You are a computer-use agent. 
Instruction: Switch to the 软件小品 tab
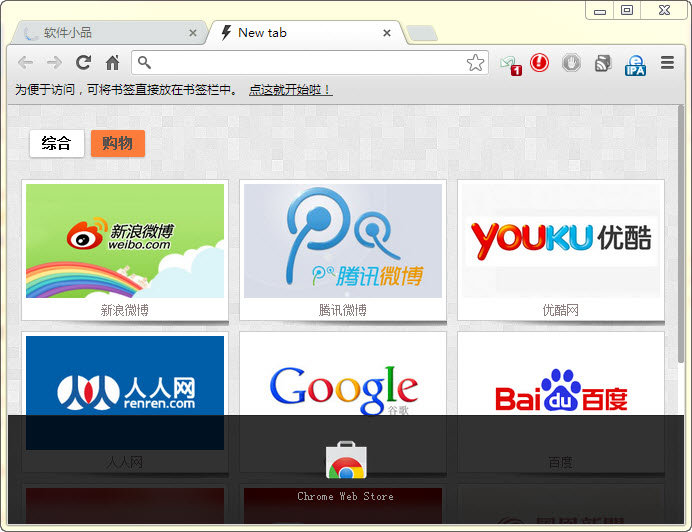click(108, 33)
